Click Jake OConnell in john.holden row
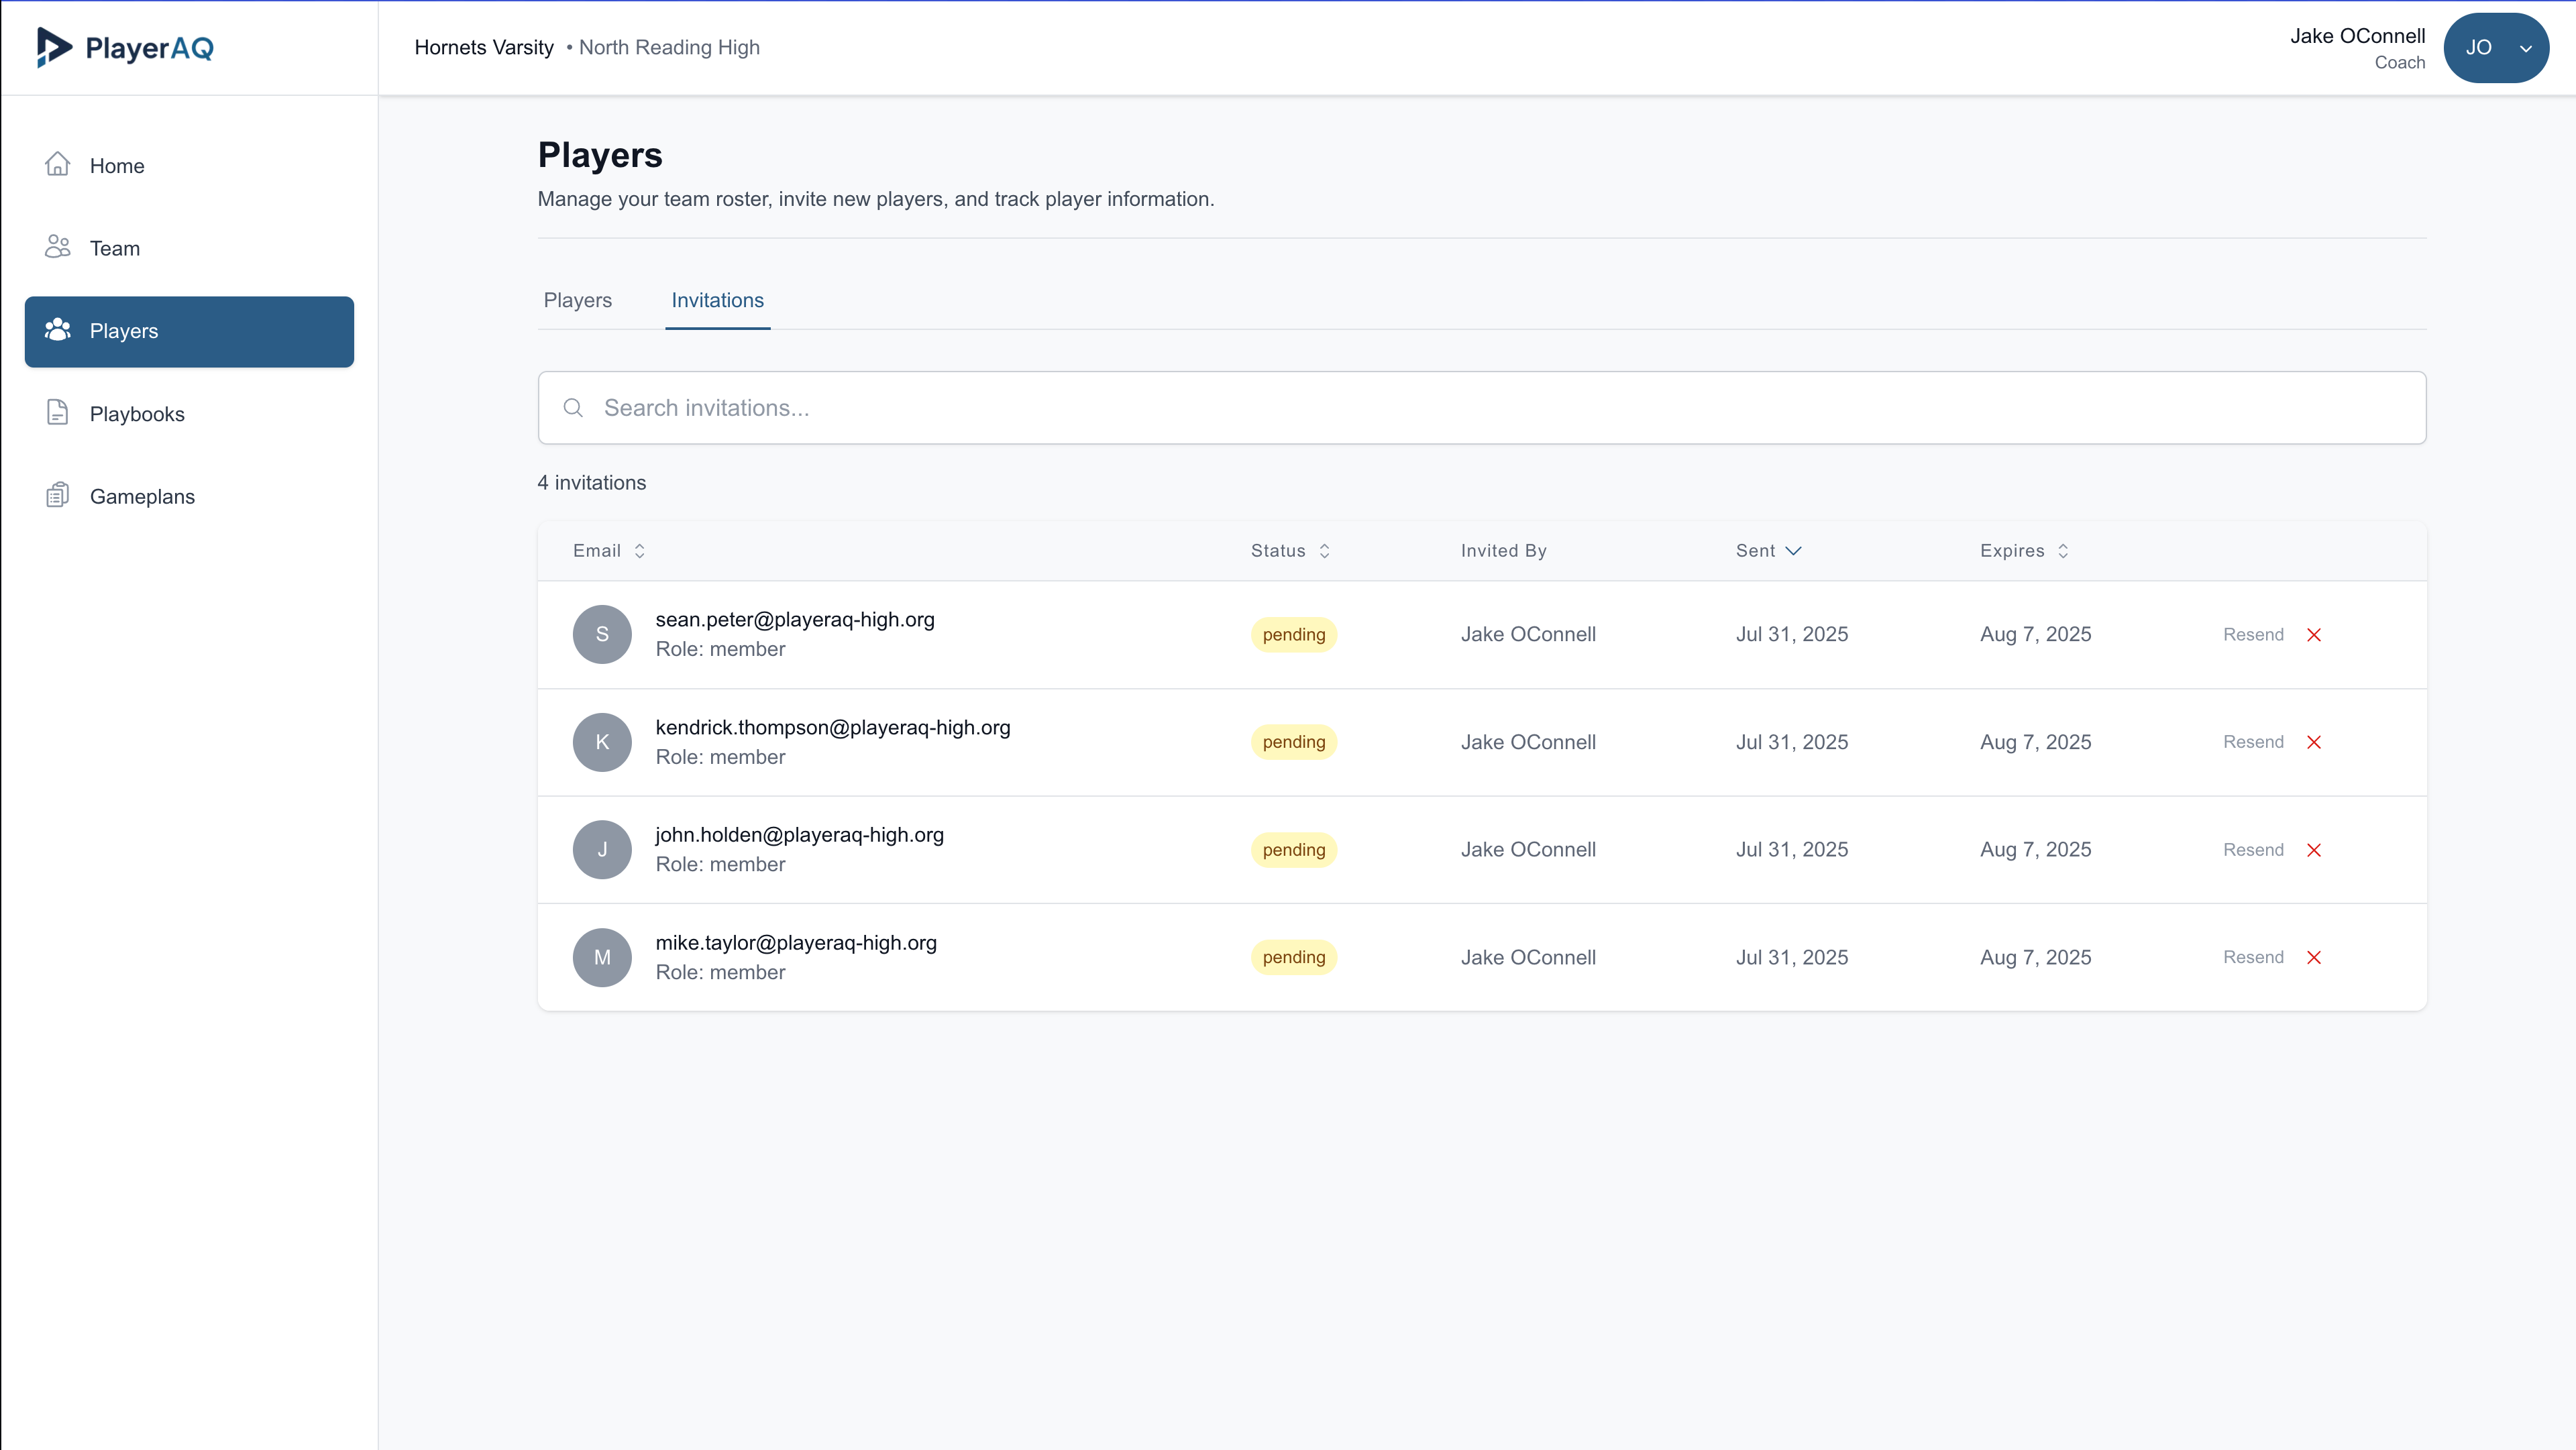The height and width of the screenshot is (1450, 2576). [x=1528, y=850]
